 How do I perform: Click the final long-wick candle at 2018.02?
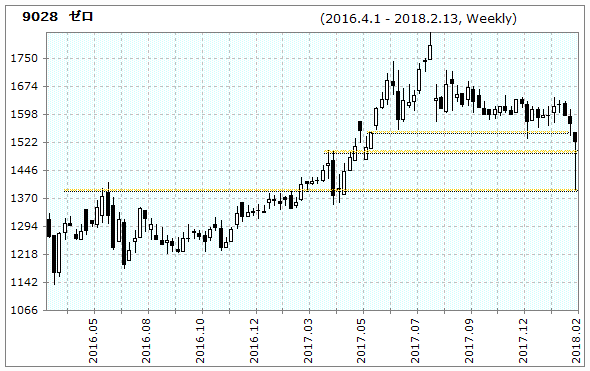coord(575,161)
